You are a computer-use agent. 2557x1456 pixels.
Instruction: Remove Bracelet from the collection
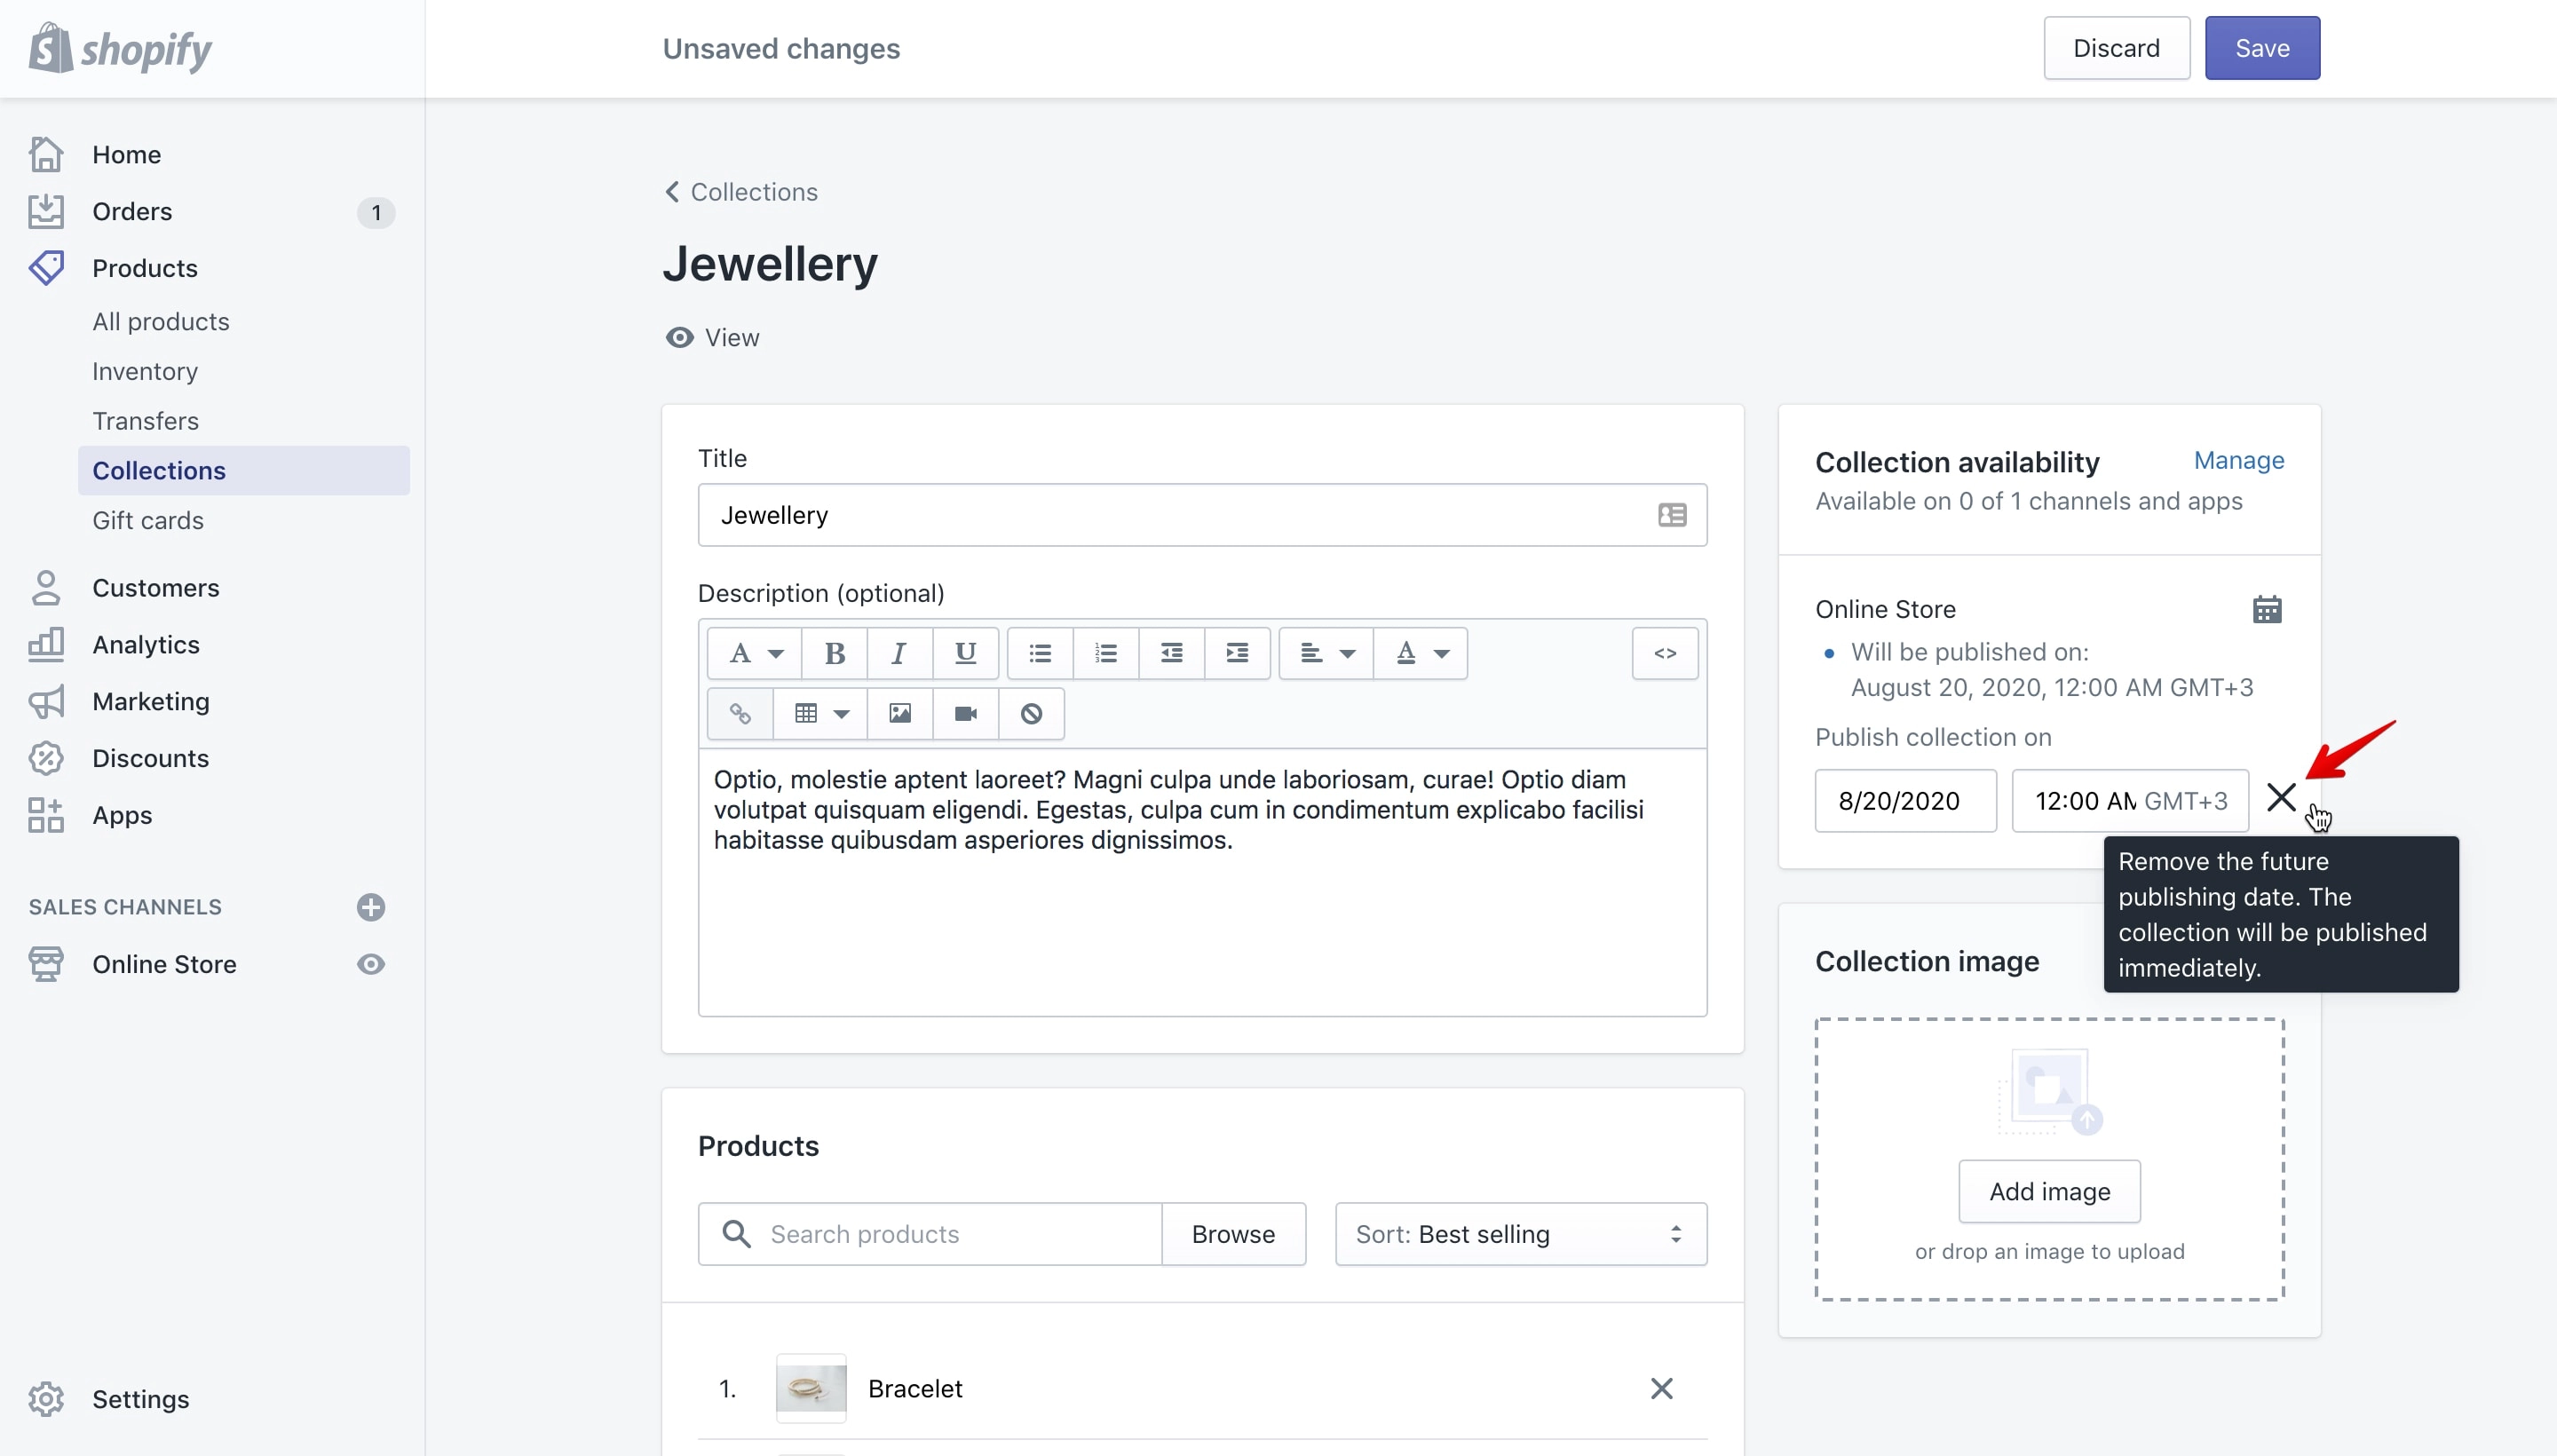click(1661, 1388)
